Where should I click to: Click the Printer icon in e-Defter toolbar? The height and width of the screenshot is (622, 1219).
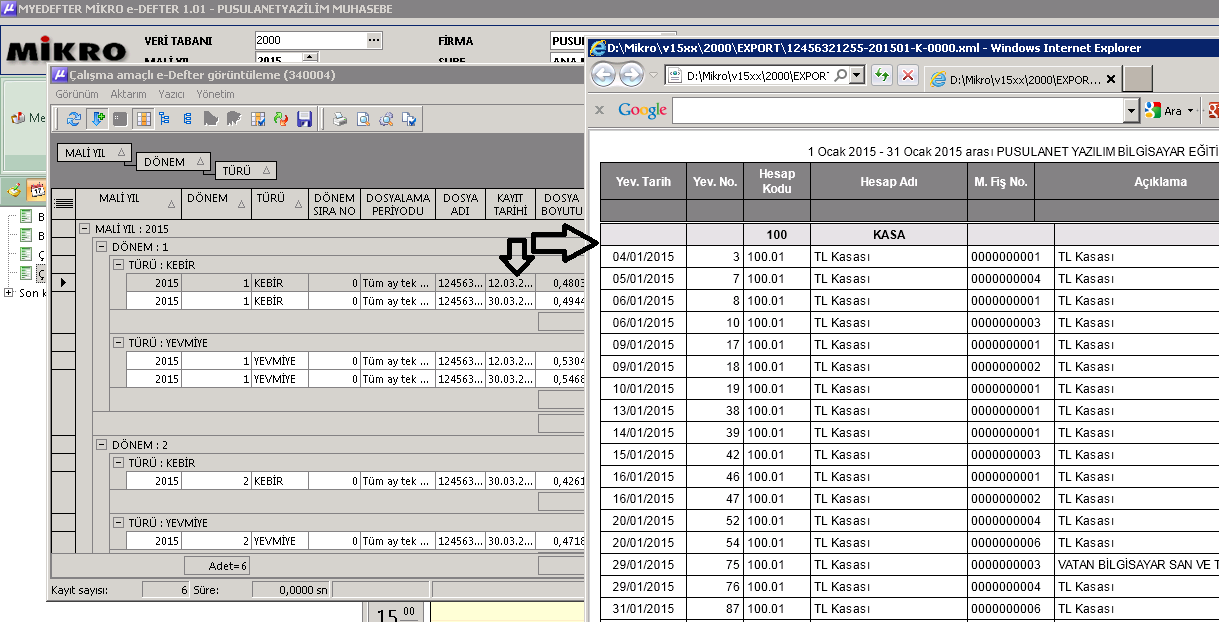340,119
